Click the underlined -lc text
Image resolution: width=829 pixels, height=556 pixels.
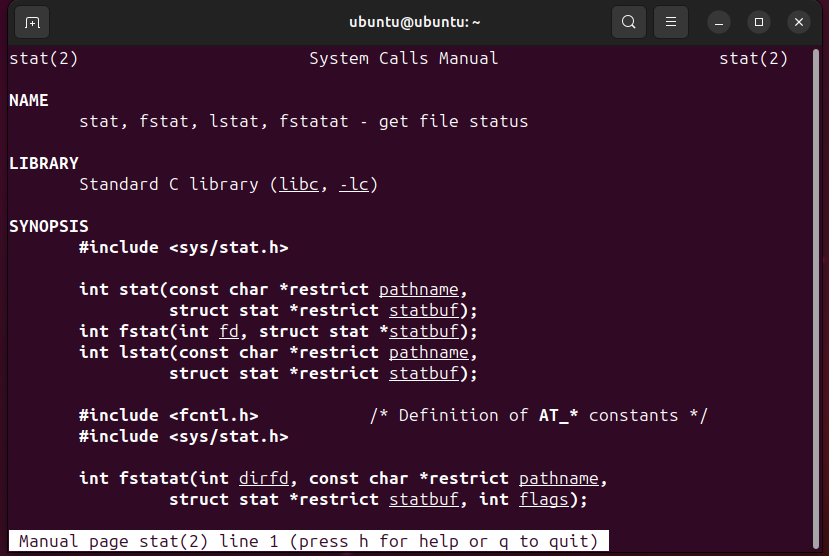[353, 184]
